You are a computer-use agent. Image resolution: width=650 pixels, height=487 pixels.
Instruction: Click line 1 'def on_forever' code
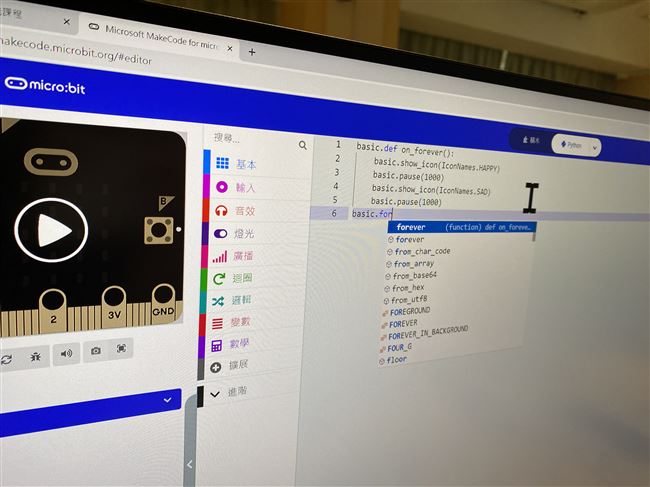[x=405, y=150]
